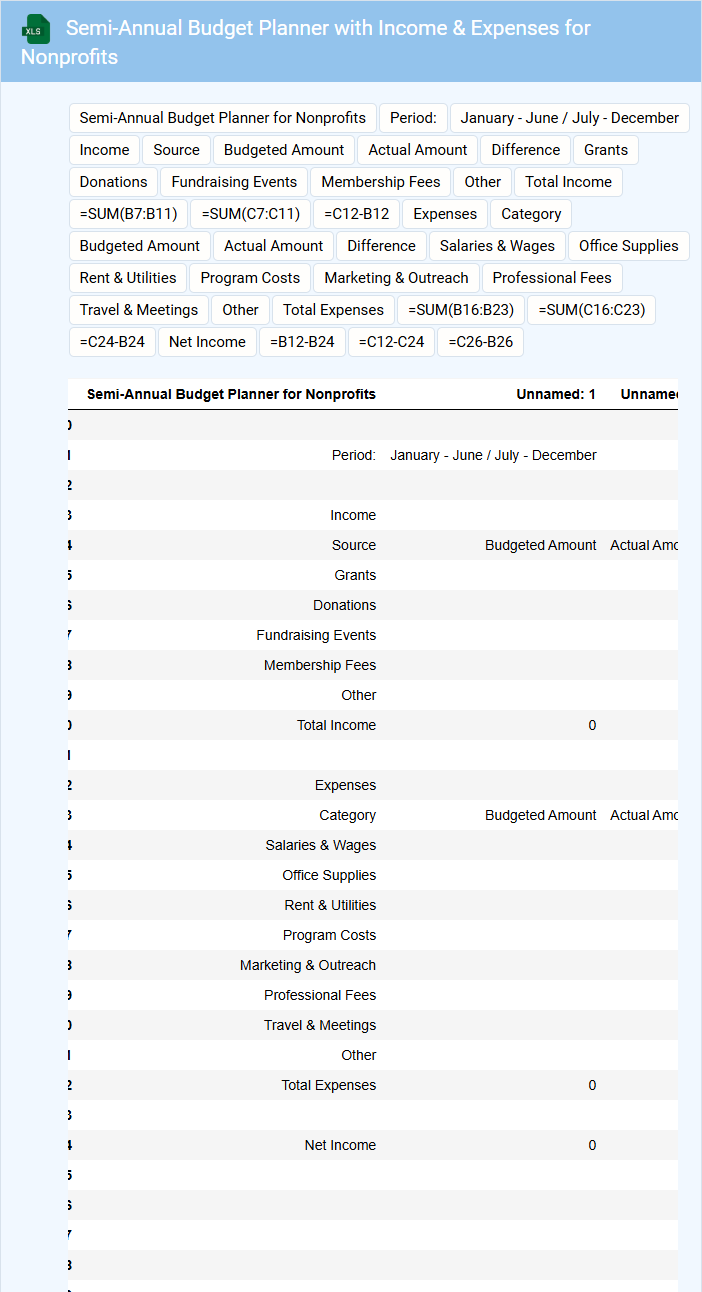Click the 'Total Income' table cell
The width and height of the screenshot is (702, 1292).
tap(336, 725)
